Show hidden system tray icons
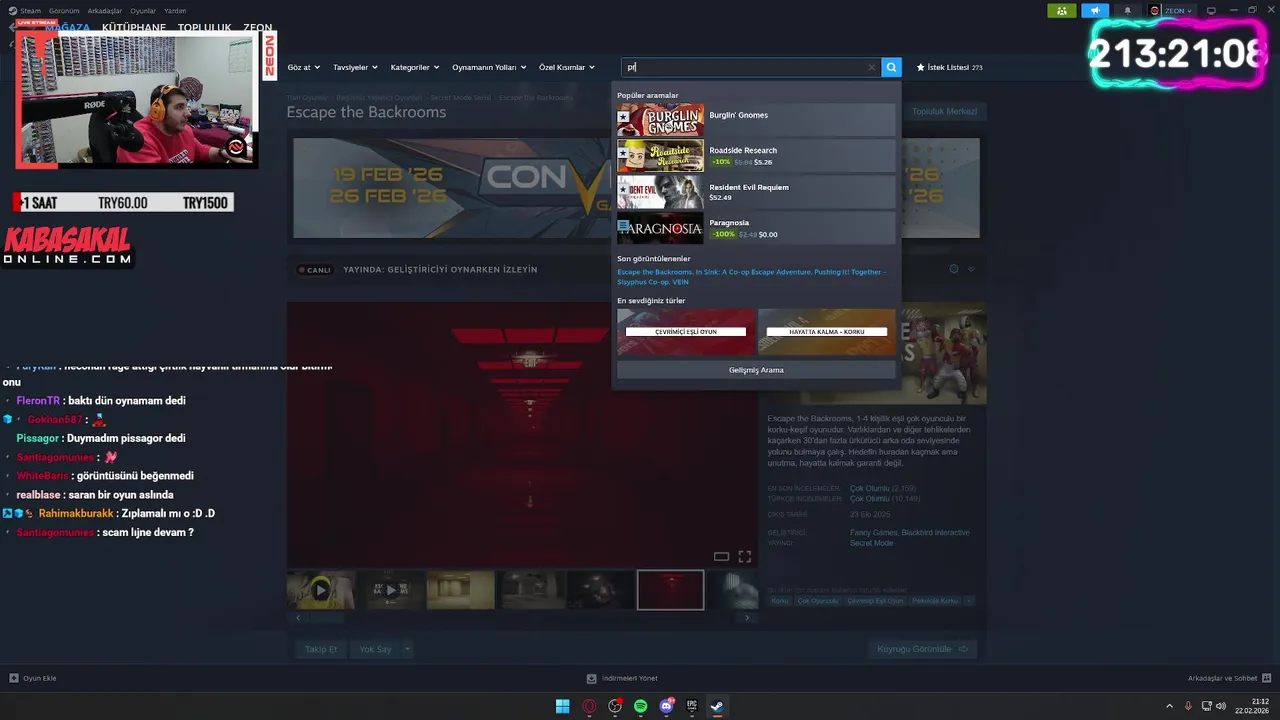Viewport: 1280px width, 720px height. (1170, 706)
